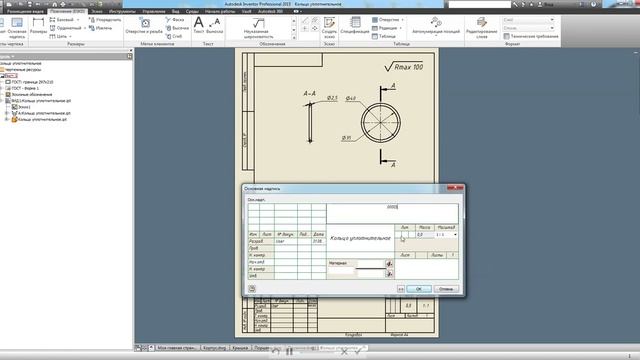Select the Фаска chamfer note tool
The height and width of the screenshot is (360, 640).
175,20
